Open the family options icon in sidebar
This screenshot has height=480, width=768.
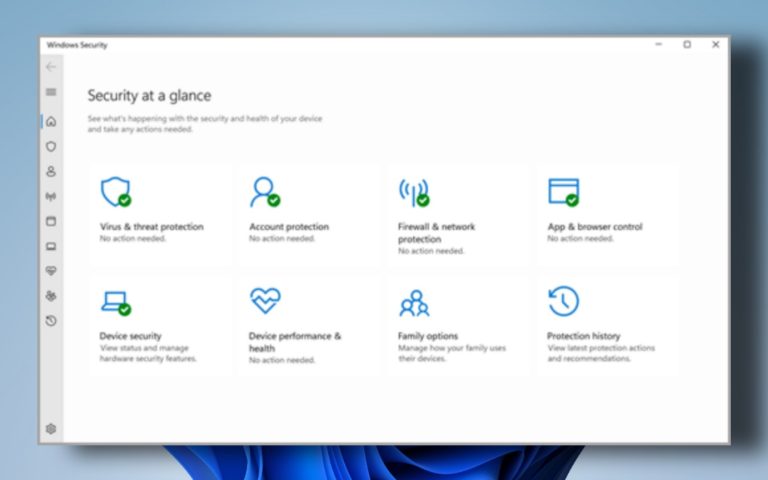coord(51,296)
